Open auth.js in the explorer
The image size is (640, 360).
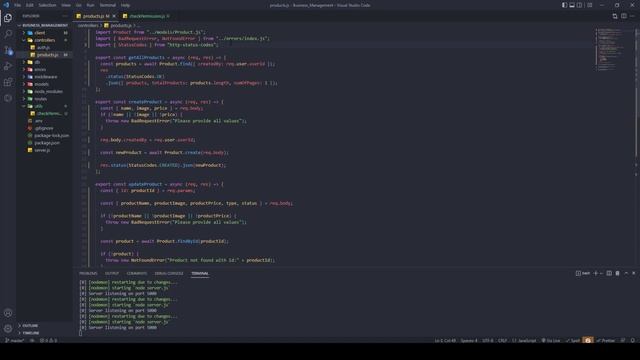tap(44, 47)
